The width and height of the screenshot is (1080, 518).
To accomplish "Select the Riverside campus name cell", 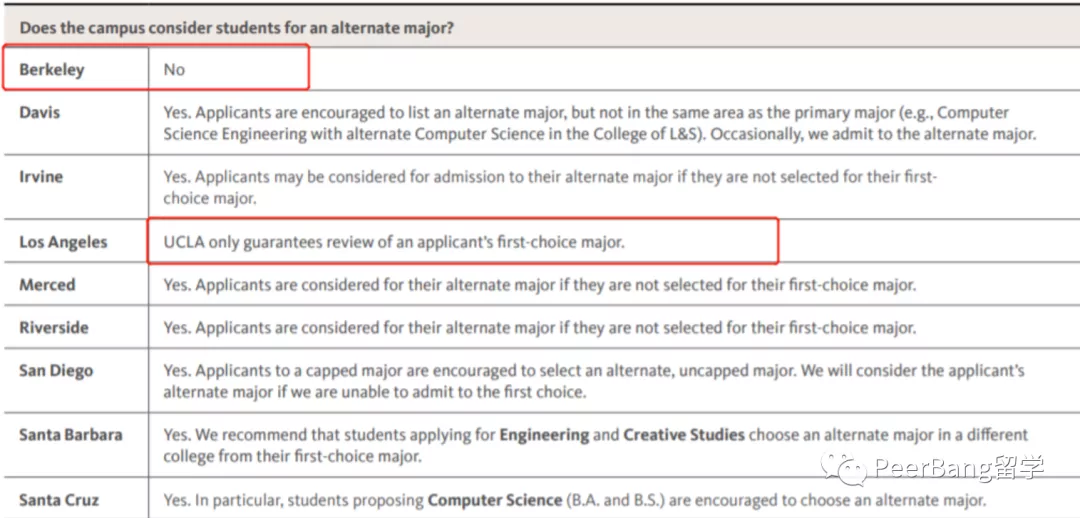I will pos(54,328).
